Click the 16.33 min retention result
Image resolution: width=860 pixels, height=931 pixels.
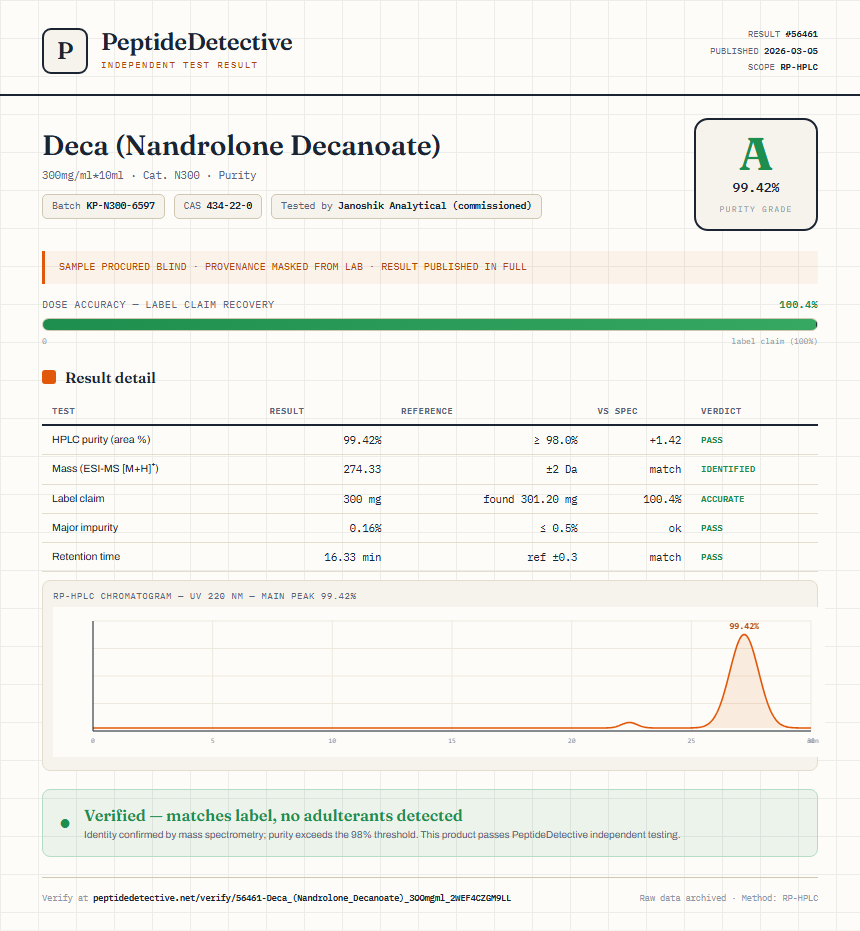coord(353,557)
